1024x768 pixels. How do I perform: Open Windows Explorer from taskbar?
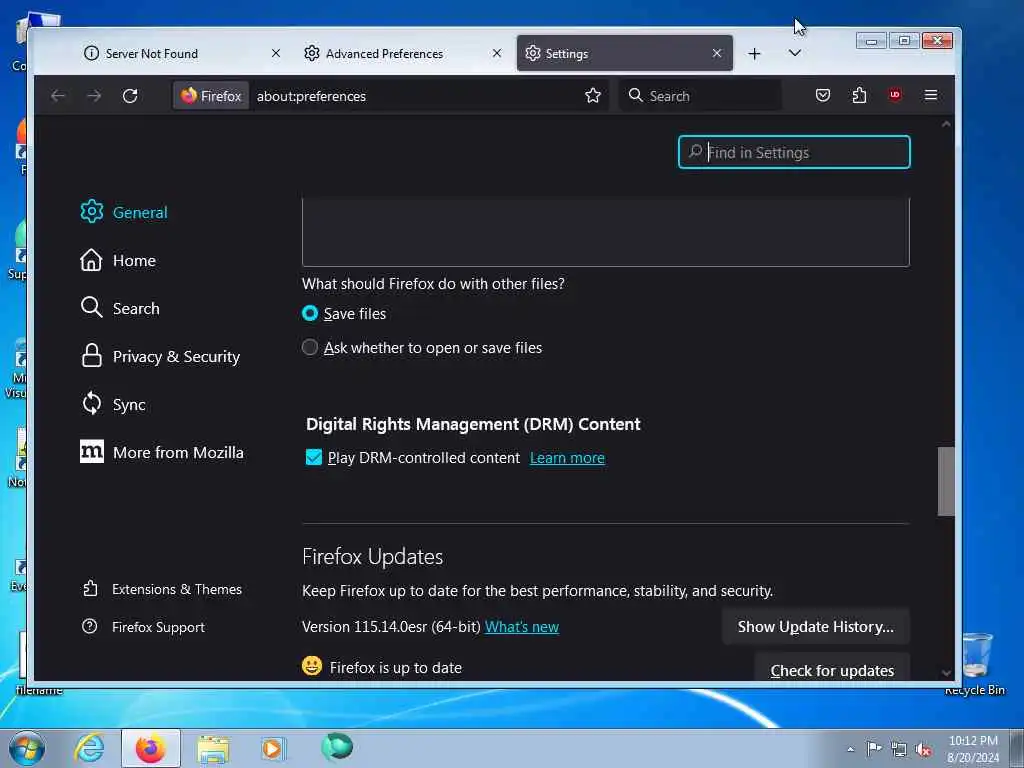[213, 748]
